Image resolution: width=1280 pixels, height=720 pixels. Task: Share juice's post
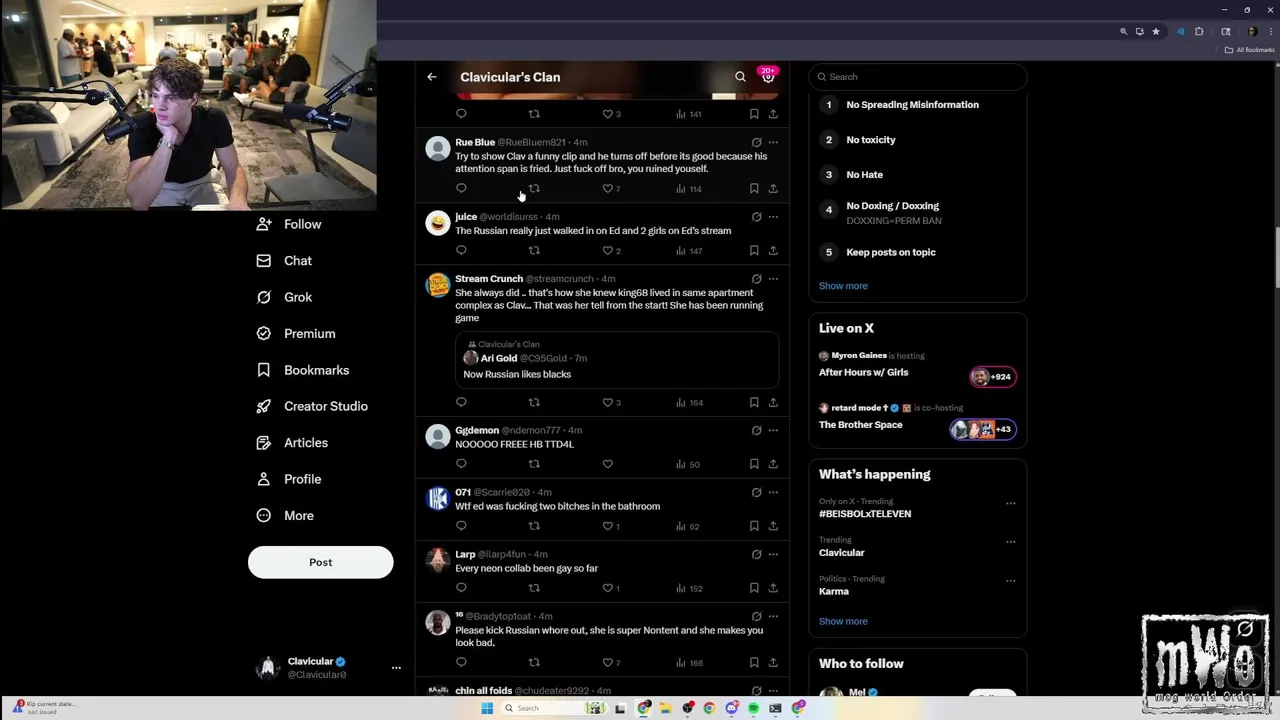point(773,251)
